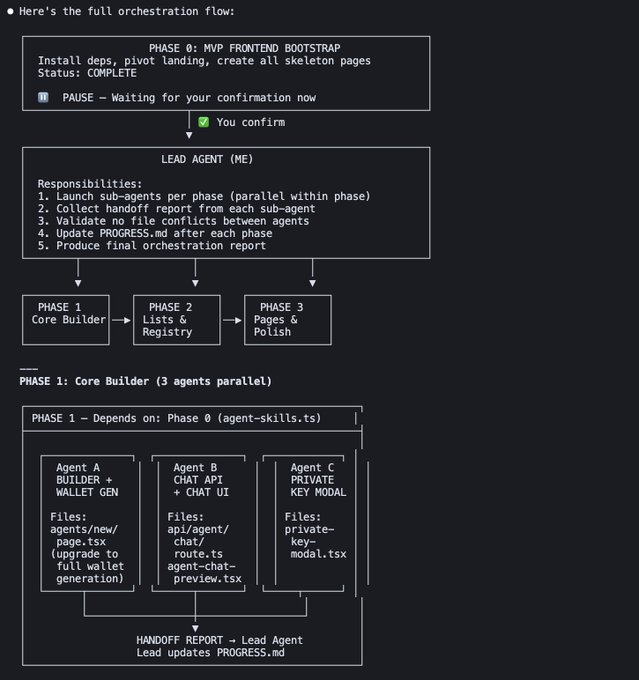639x680 pixels.
Task: Click the 'Status: COMPLETE' line
Action: click(x=87, y=73)
